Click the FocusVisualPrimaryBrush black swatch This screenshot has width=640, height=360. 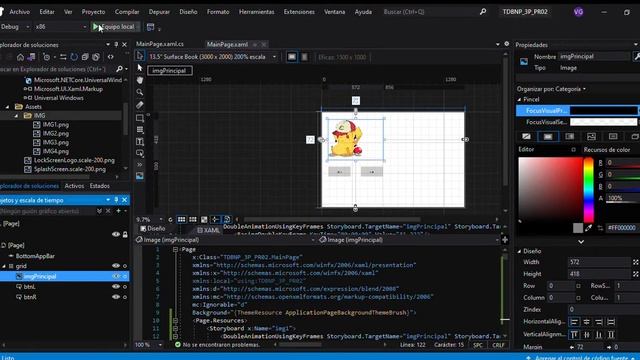[x=603, y=111]
